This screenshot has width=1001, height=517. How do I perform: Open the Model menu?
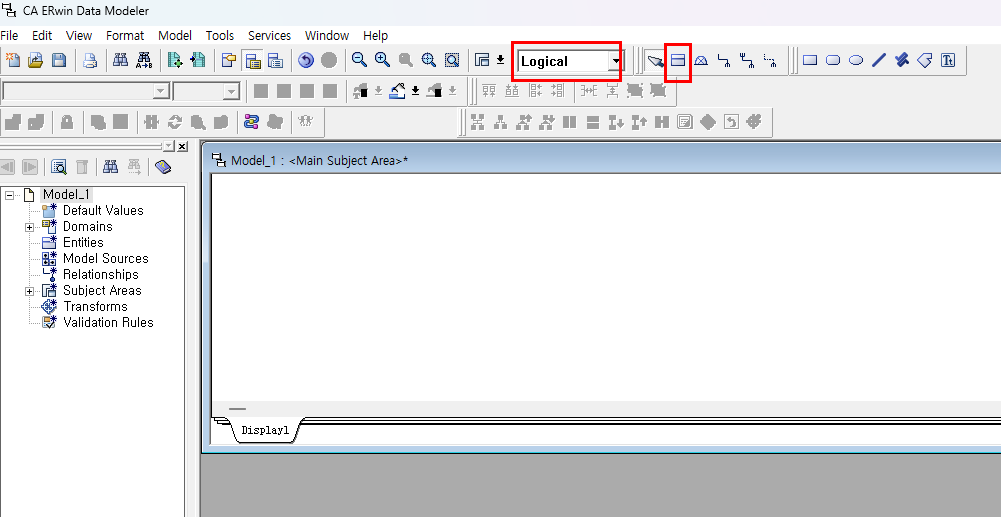[175, 36]
